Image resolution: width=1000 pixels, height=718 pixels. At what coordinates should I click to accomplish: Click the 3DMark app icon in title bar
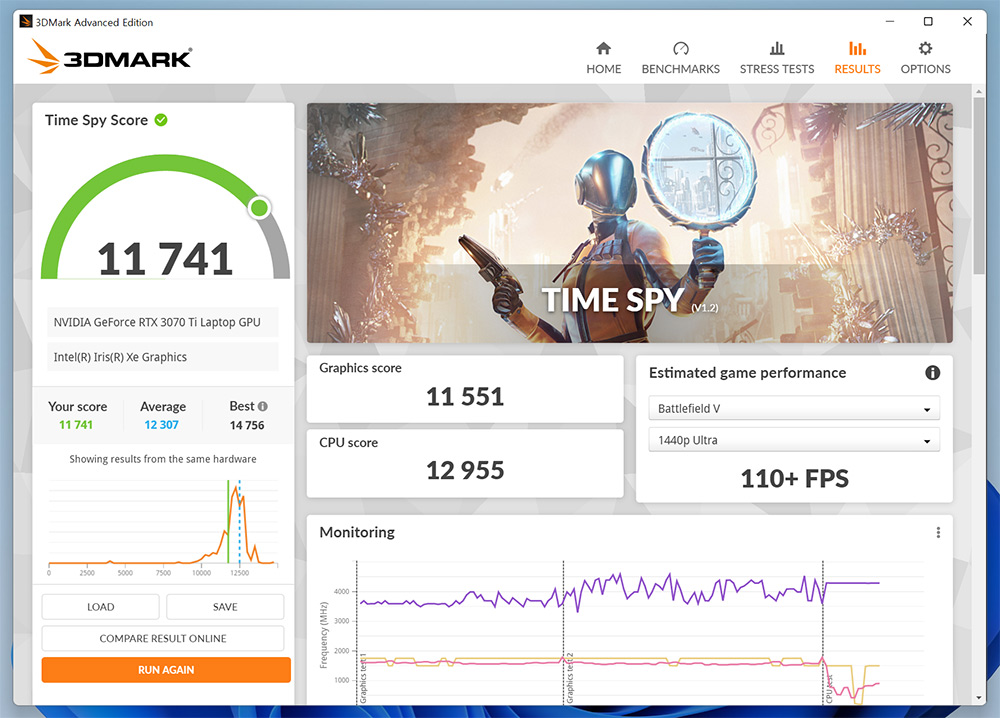coord(26,22)
